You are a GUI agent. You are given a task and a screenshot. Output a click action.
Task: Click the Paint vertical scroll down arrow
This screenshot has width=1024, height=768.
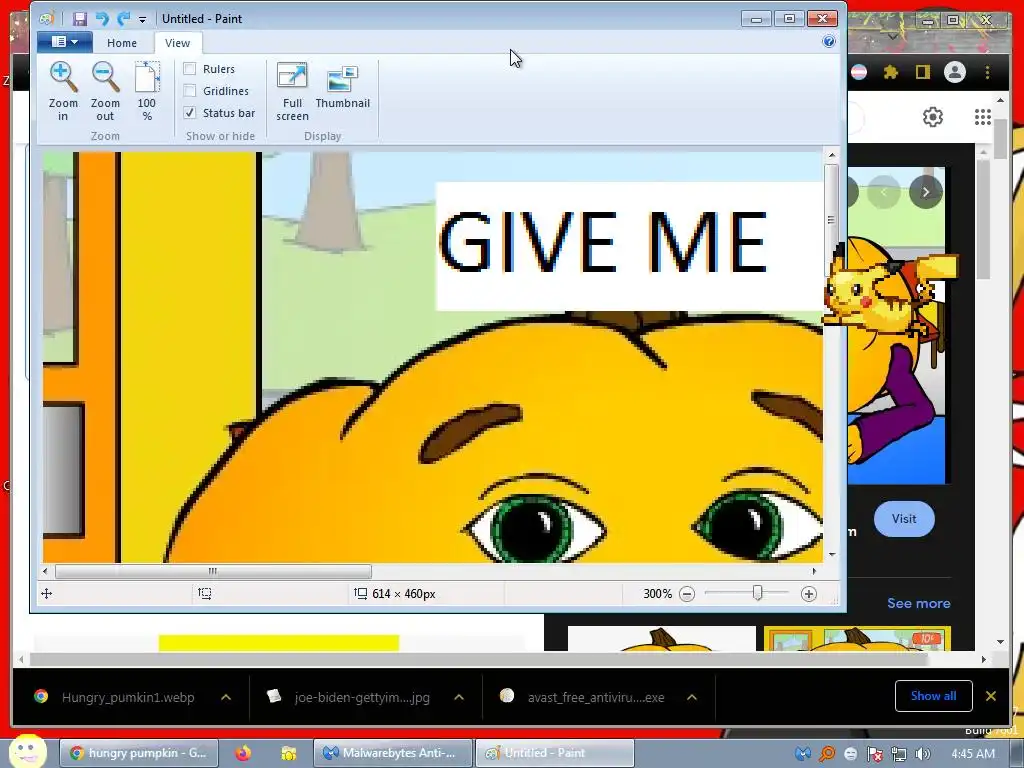tap(832, 554)
